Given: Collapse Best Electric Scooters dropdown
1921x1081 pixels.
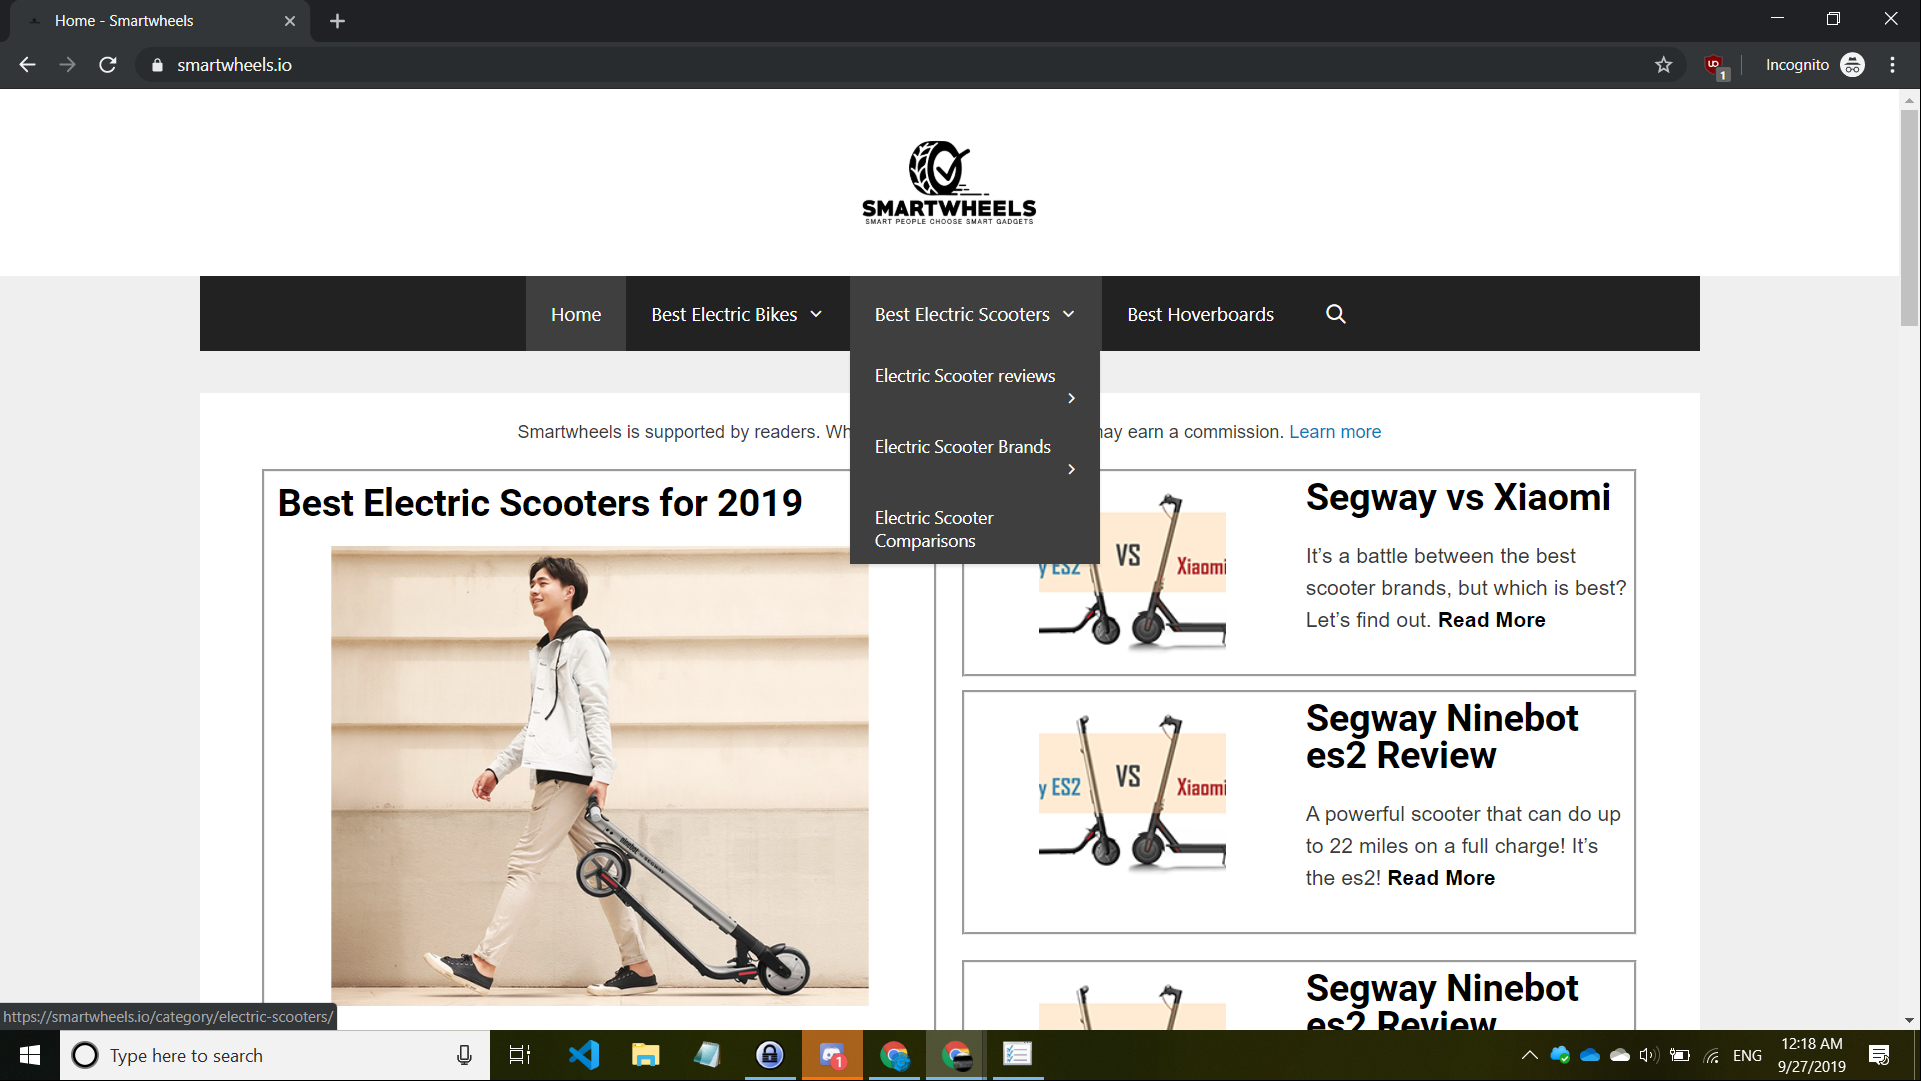Looking at the screenshot, I should point(1068,314).
